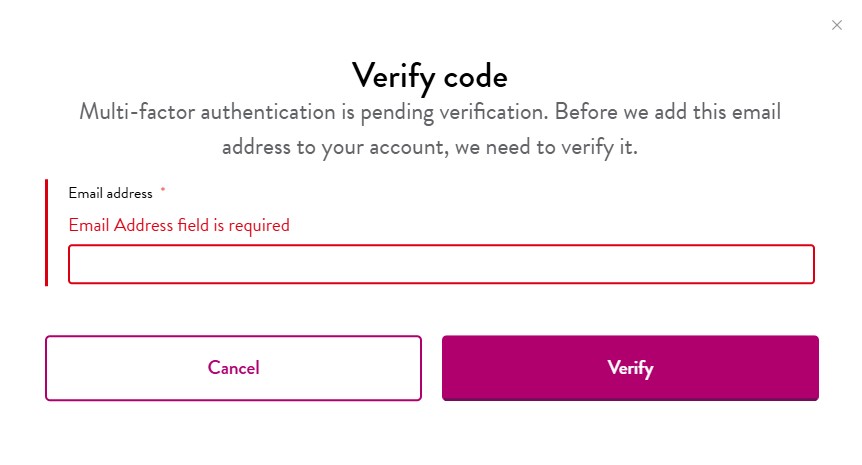Click the red required asterisk
Image resolution: width=862 pixels, height=465 pixels.
click(x=162, y=191)
